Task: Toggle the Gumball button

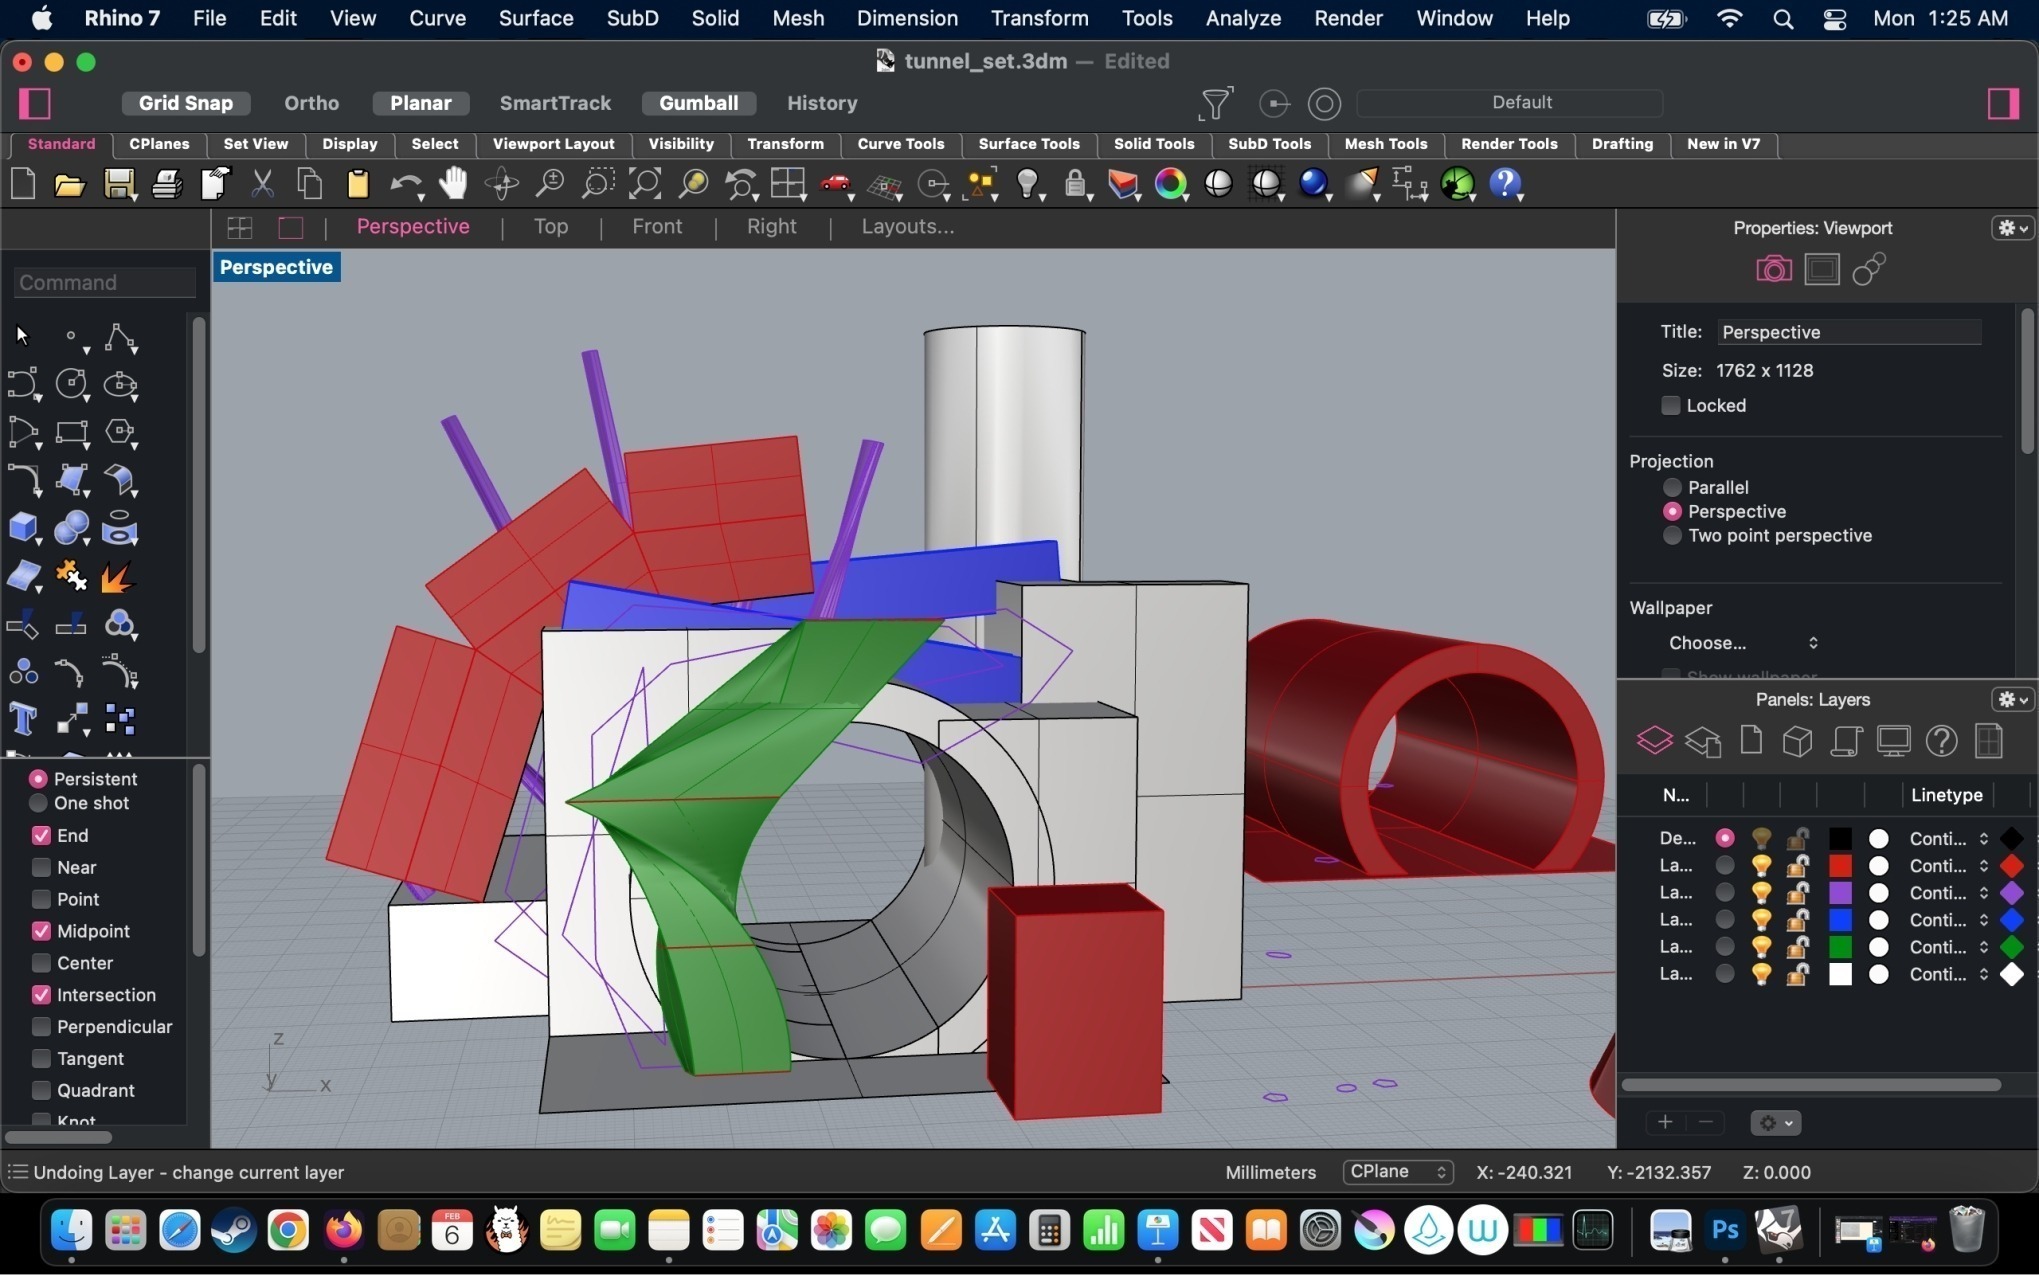Action: 698,103
